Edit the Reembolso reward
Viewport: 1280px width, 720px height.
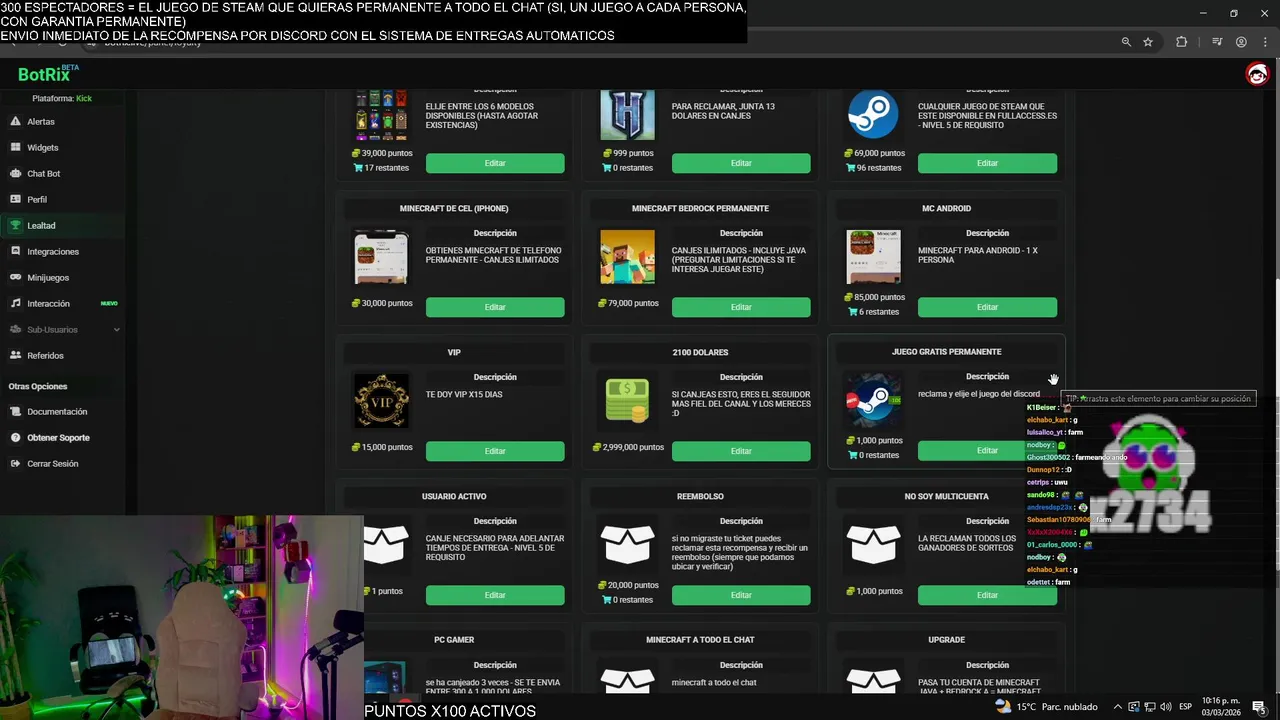[x=741, y=595]
